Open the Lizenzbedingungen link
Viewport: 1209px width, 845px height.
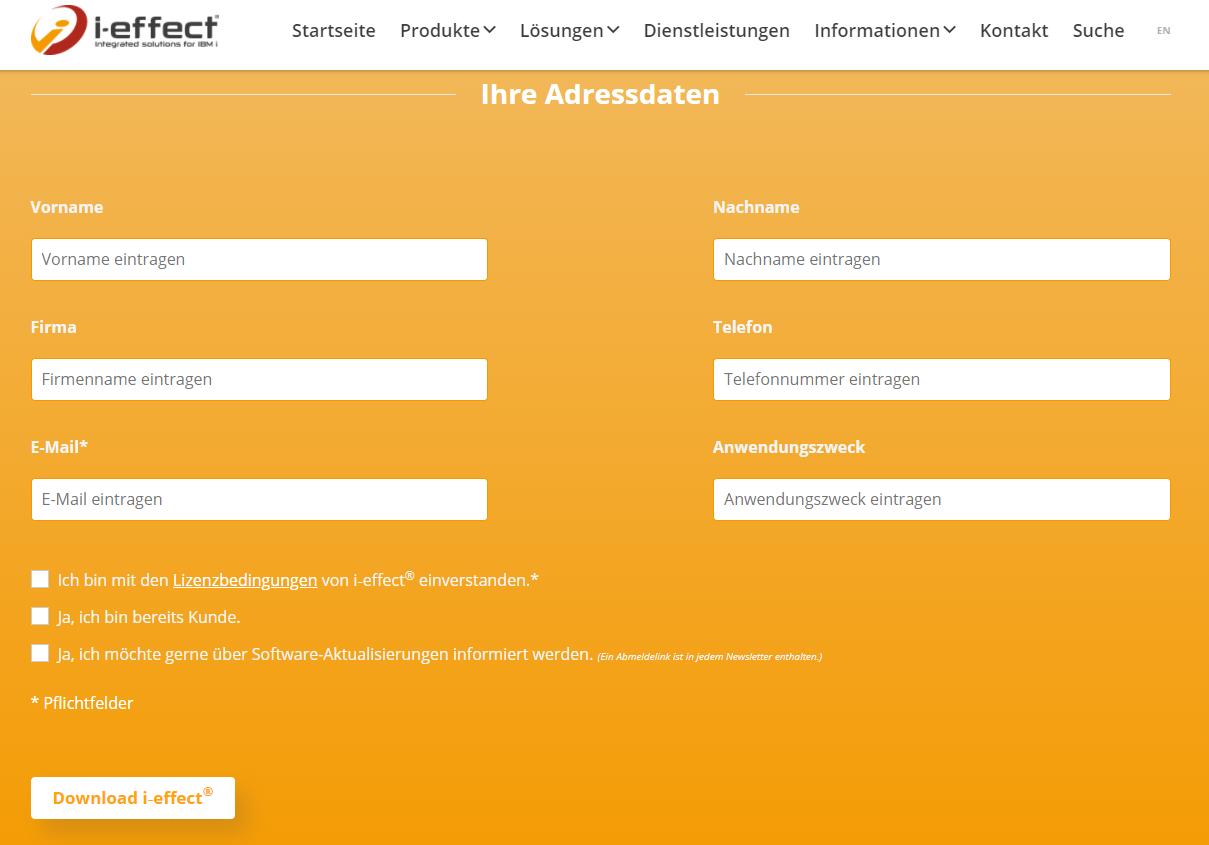(245, 580)
